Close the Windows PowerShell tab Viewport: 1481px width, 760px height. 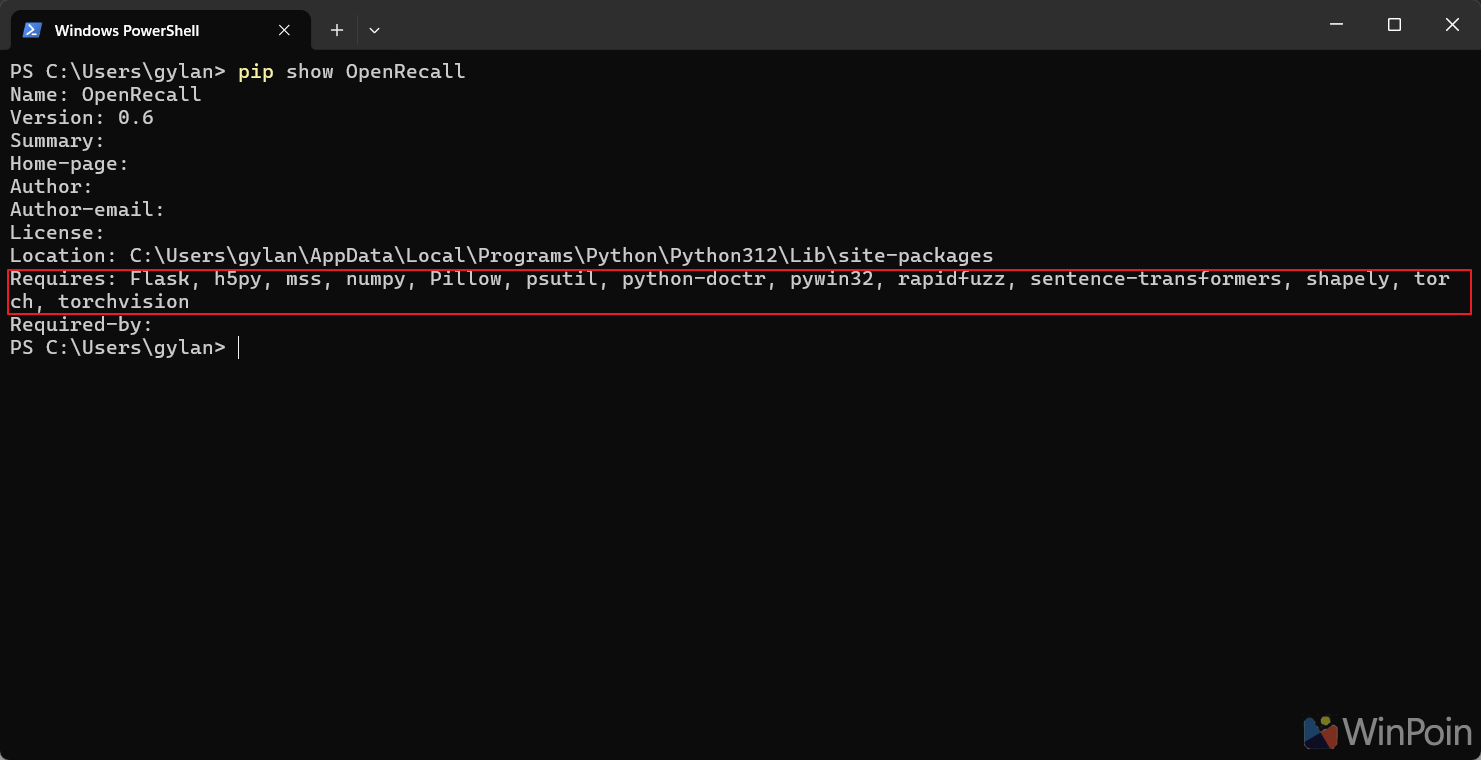point(284,30)
